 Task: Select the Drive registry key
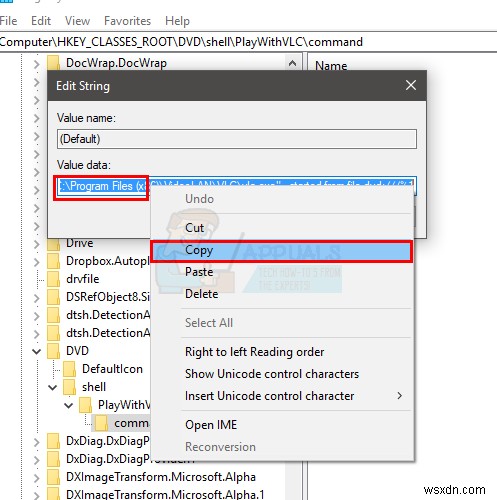pyautogui.click(x=80, y=243)
